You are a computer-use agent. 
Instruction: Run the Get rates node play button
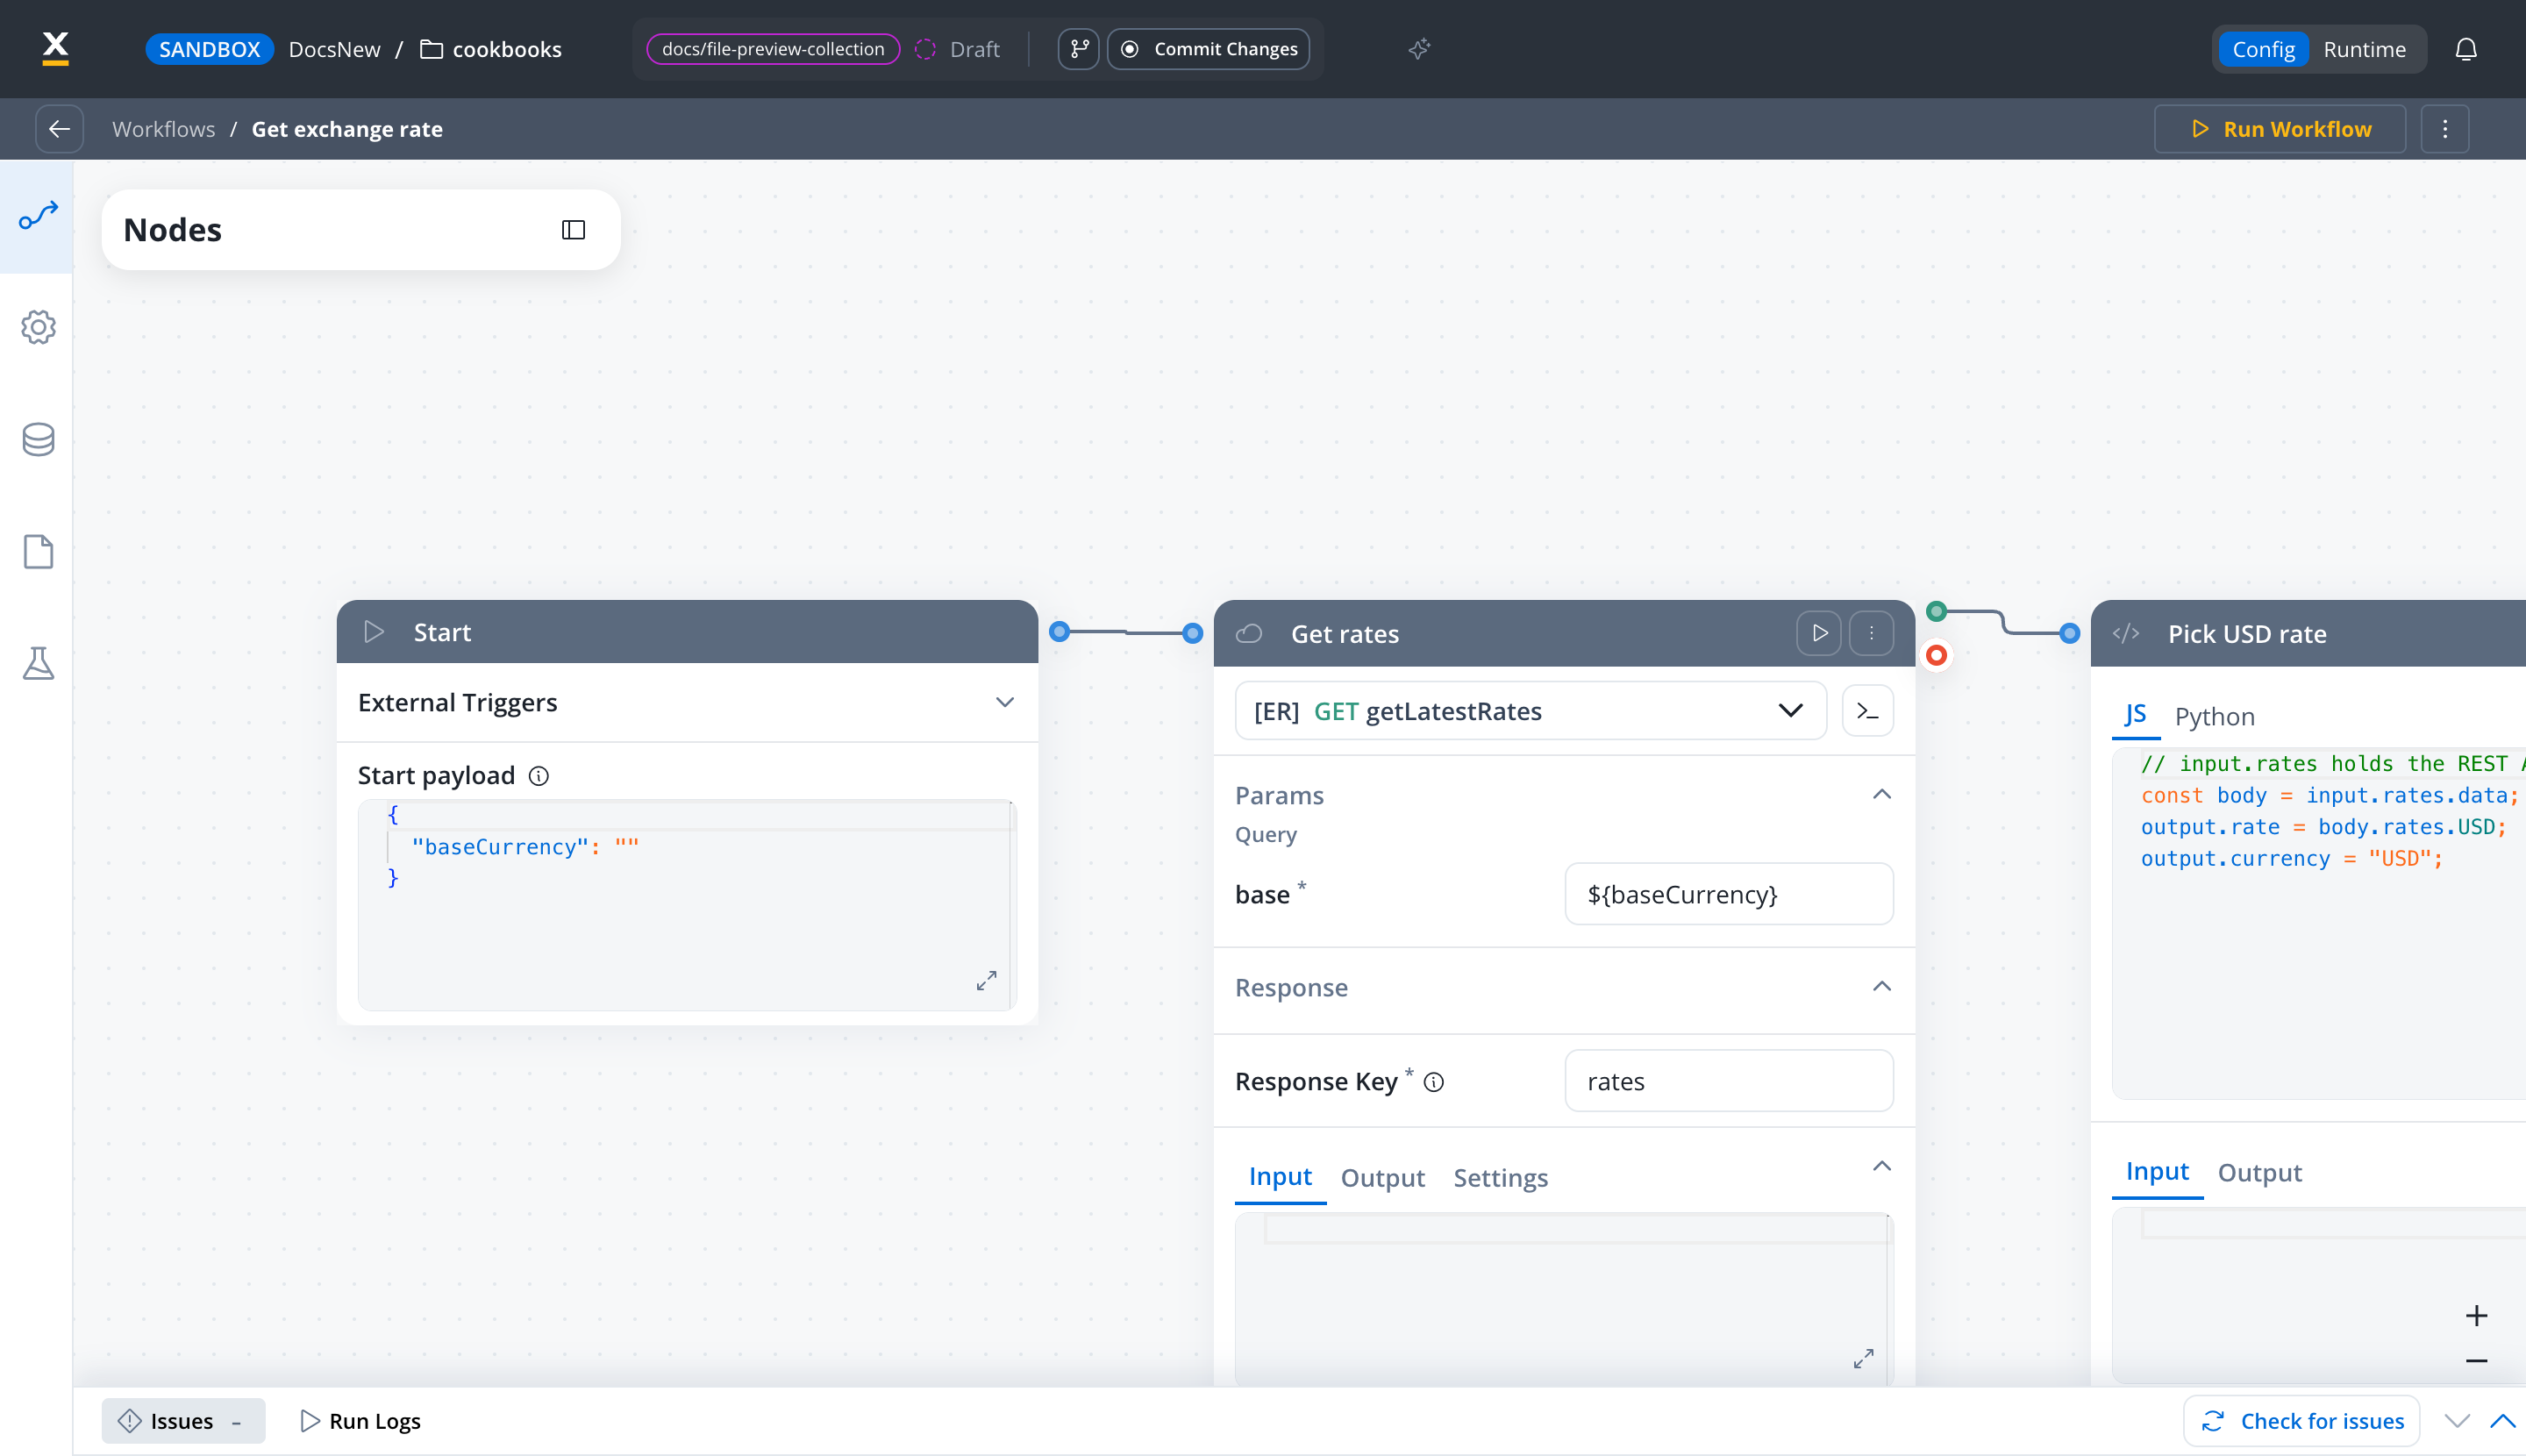1819,633
